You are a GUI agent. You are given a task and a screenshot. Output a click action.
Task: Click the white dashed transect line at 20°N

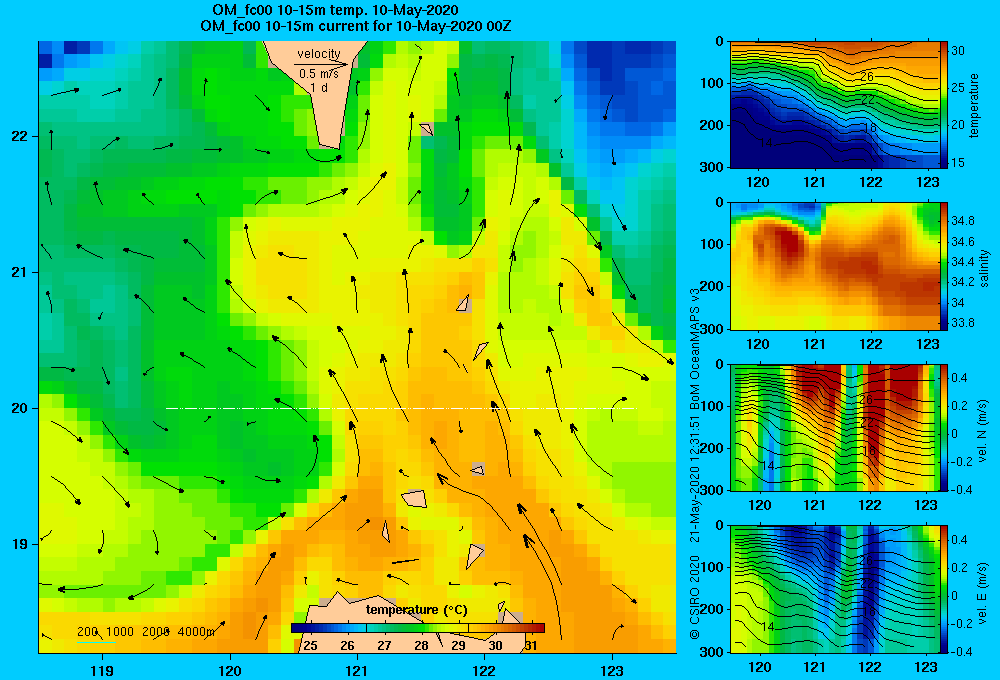click(x=401, y=408)
